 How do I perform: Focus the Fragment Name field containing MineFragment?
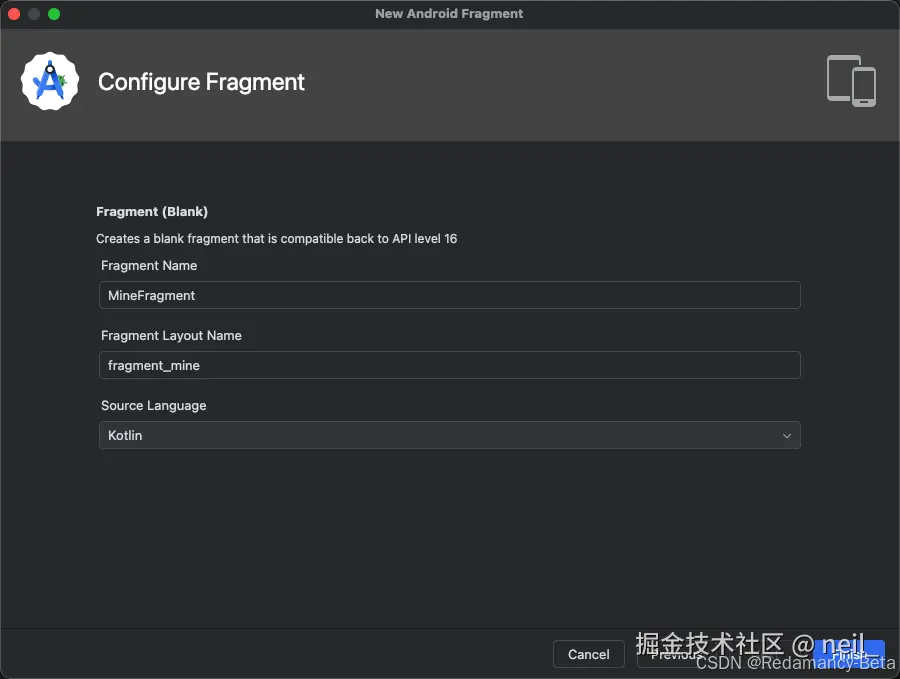point(450,295)
